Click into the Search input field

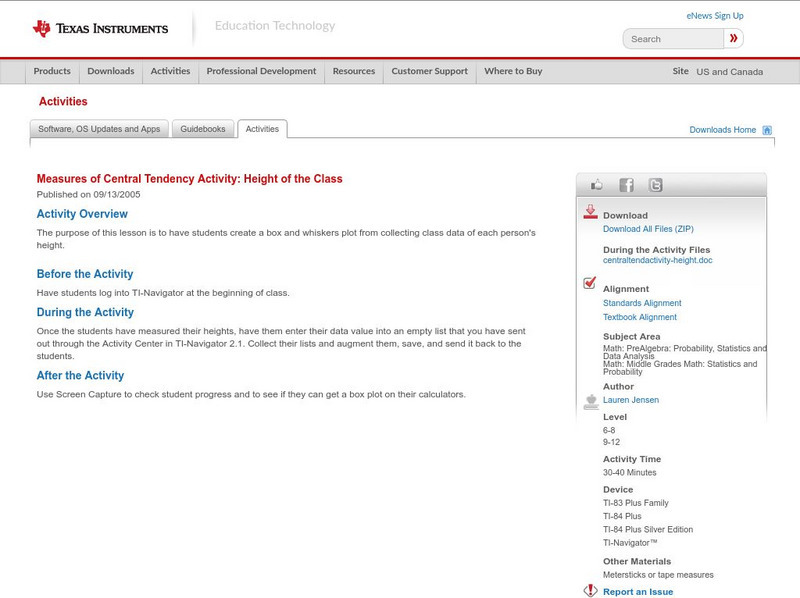pyautogui.click(x=673, y=39)
